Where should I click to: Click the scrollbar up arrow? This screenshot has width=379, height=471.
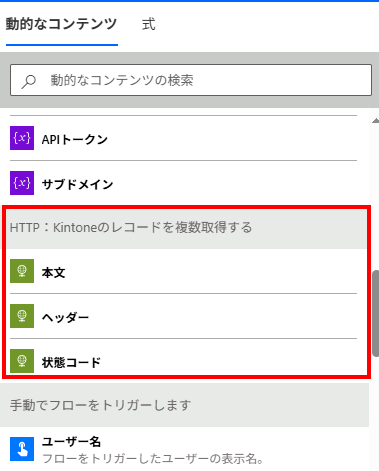[x=375, y=121]
